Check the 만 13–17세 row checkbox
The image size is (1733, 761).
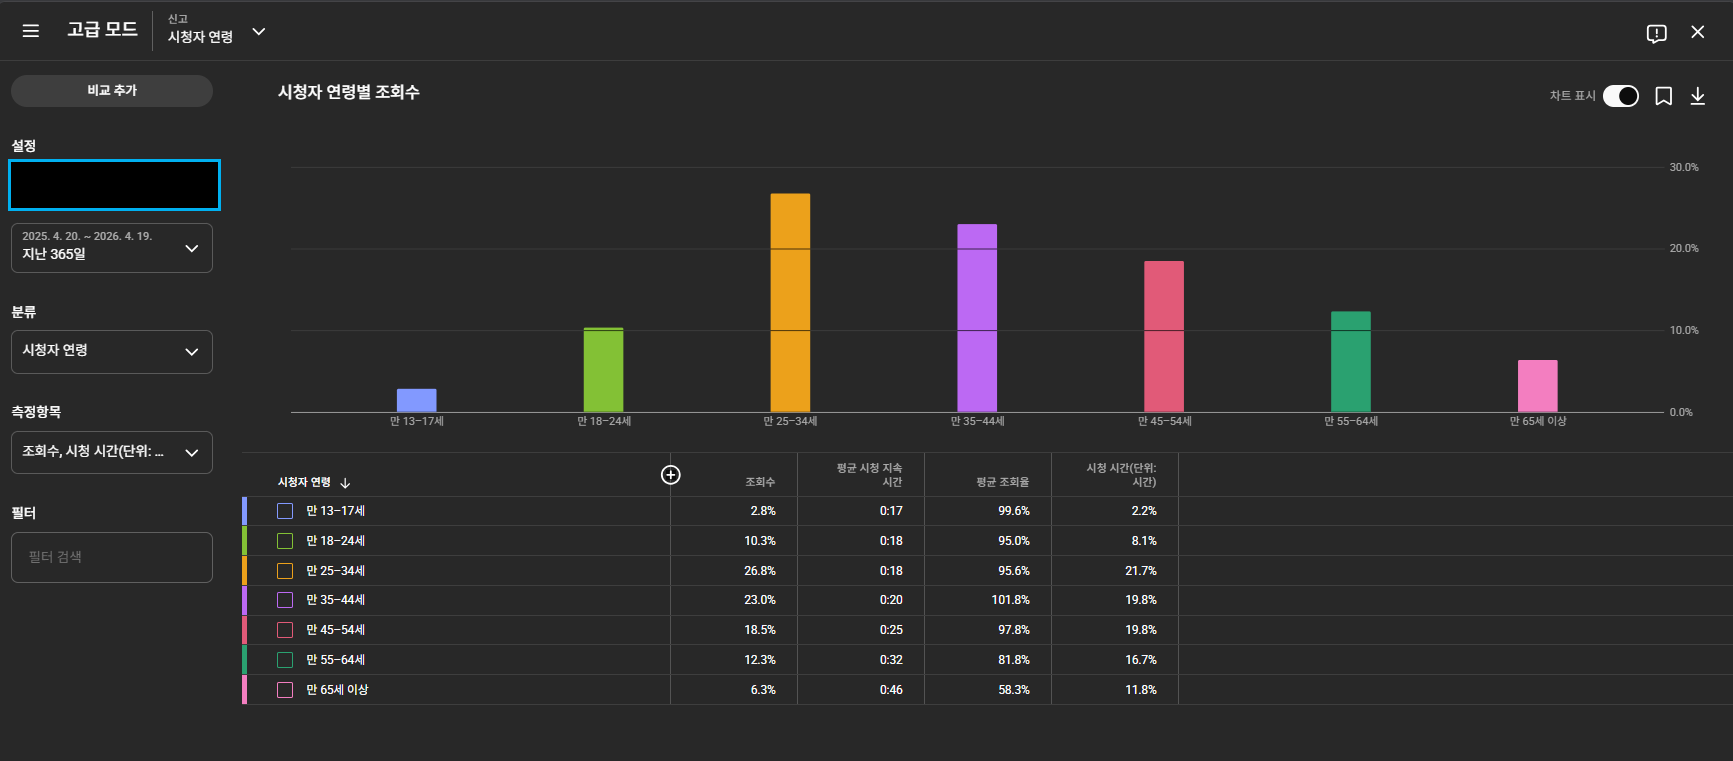coord(285,511)
